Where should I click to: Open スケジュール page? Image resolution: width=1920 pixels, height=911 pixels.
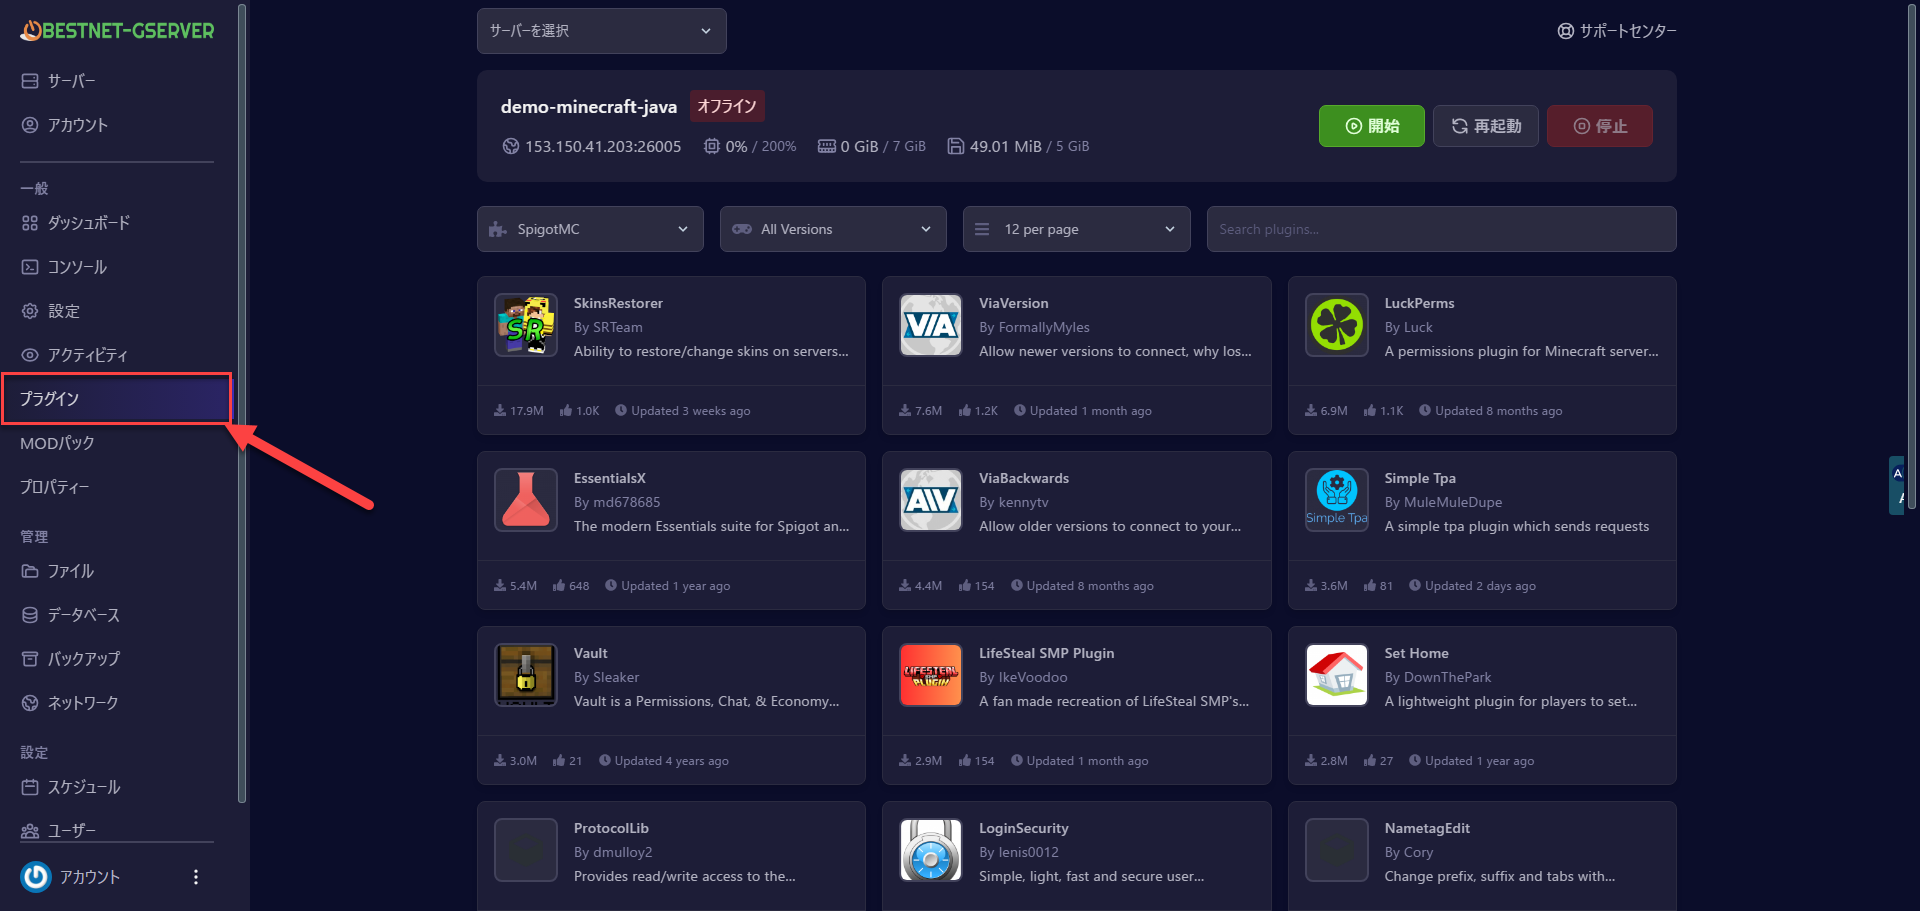(x=71, y=787)
